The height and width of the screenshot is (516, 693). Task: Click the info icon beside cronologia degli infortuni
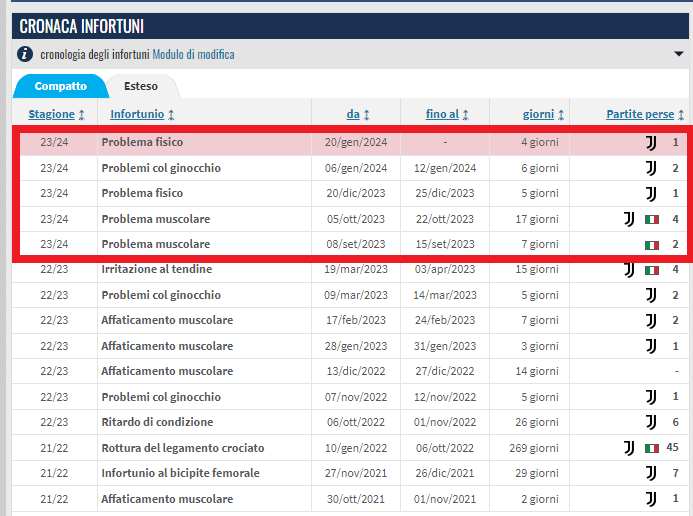tap(25, 54)
